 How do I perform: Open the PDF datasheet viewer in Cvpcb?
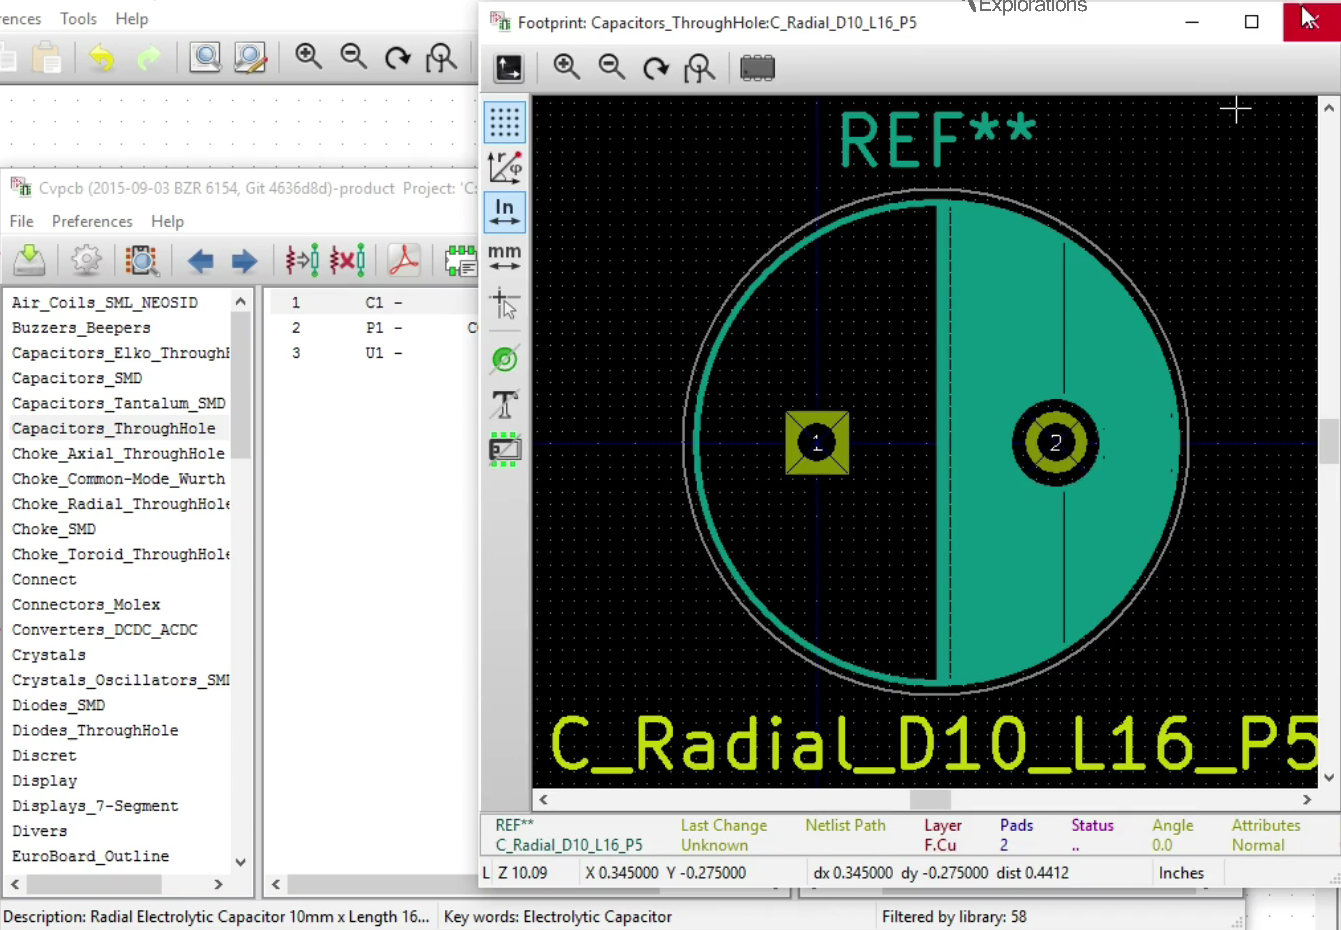[x=403, y=260]
